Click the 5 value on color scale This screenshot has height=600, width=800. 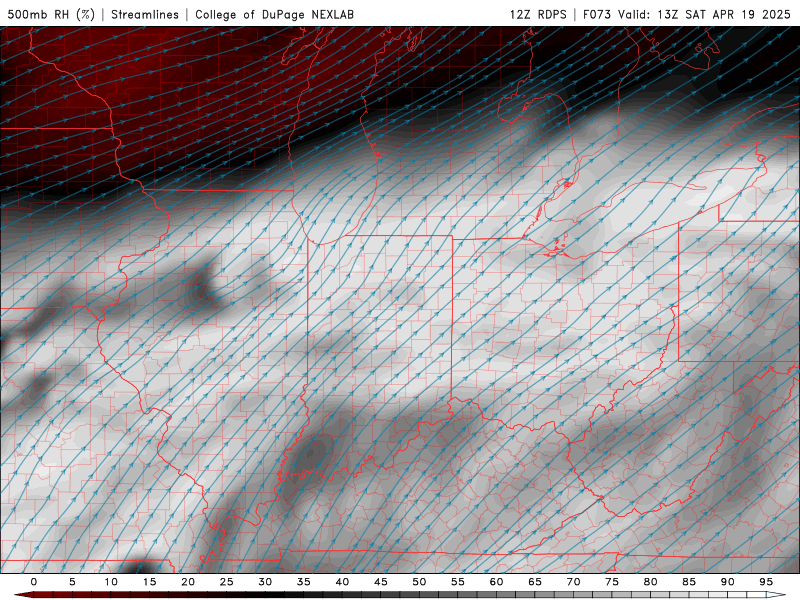coord(72,582)
